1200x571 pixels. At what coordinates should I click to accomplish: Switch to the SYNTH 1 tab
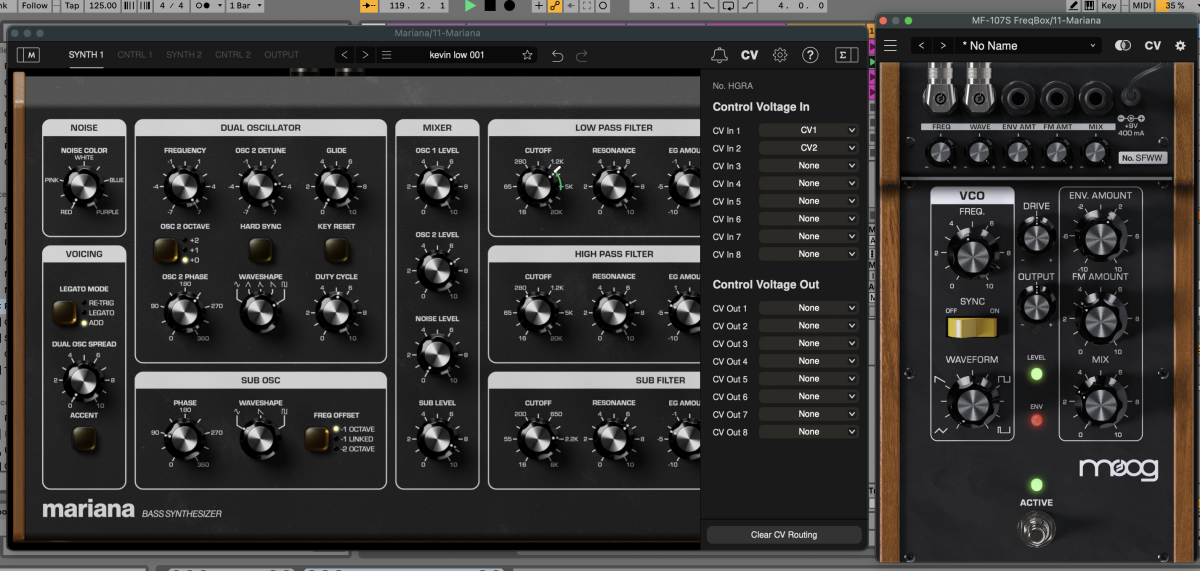tap(86, 55)
